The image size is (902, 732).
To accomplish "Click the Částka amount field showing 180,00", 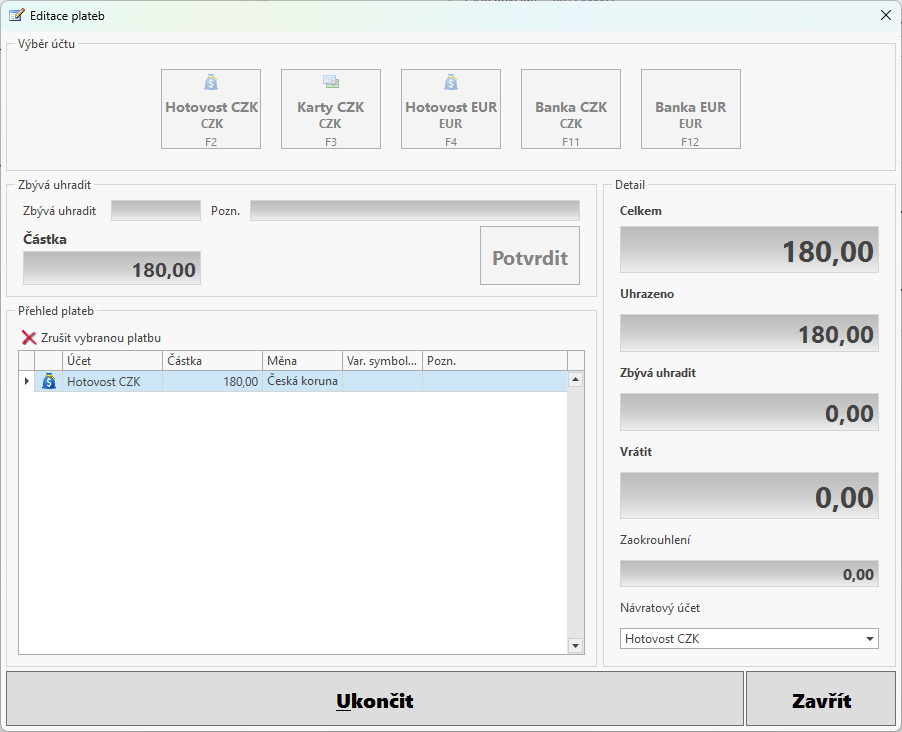I will coord(110,267).
